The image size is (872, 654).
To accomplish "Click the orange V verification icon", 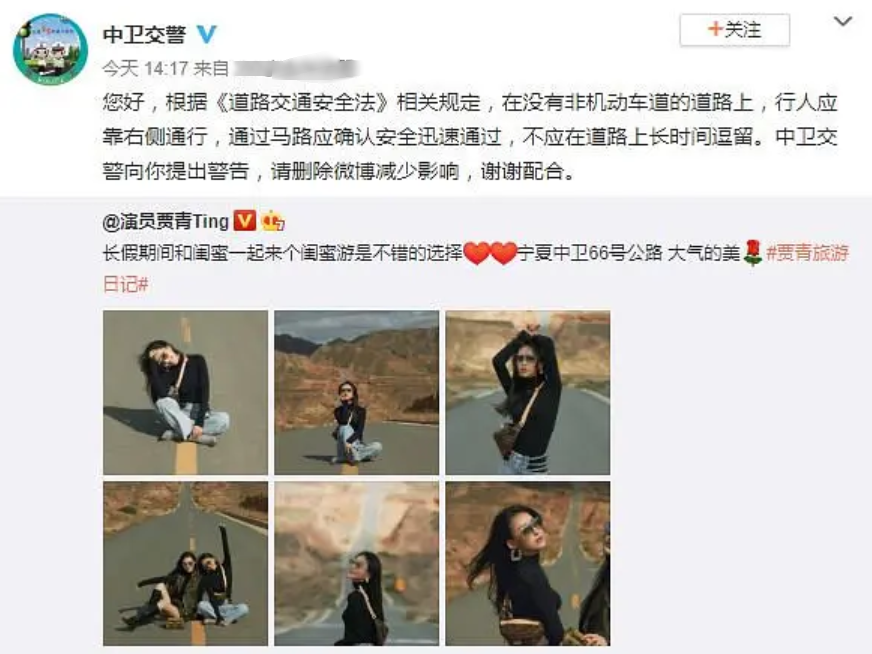I will [244, 221].
